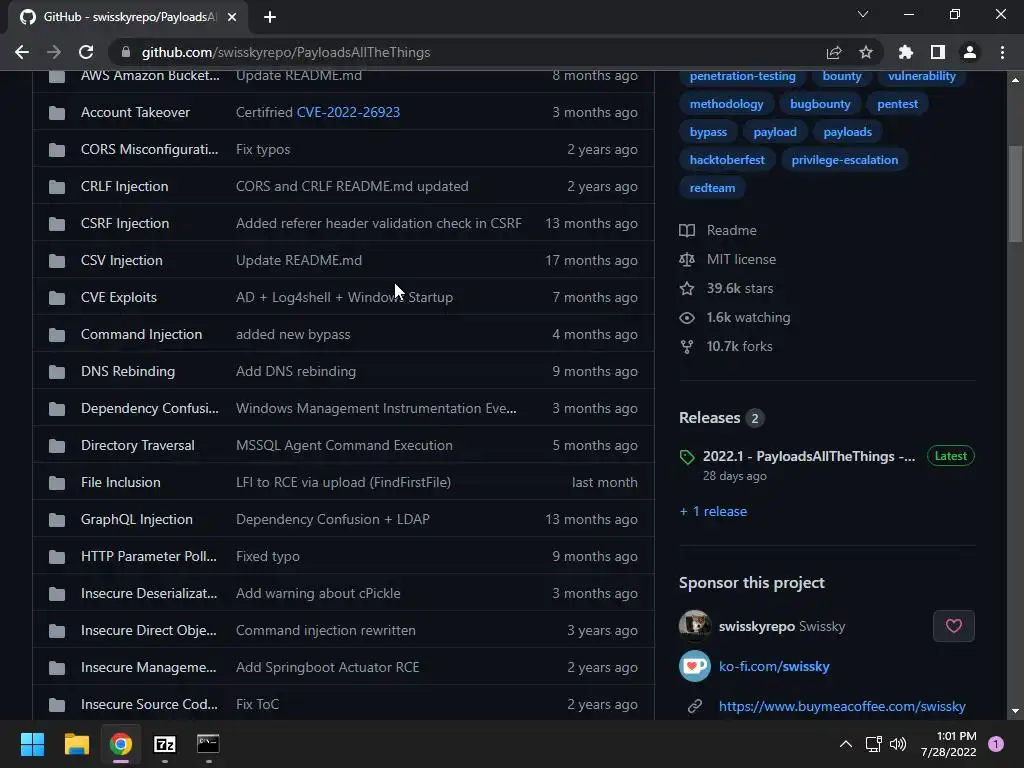Screen dimensions: 1024x768
Task: Click the ko-fi logo icon
Action: tap(695, 666)
